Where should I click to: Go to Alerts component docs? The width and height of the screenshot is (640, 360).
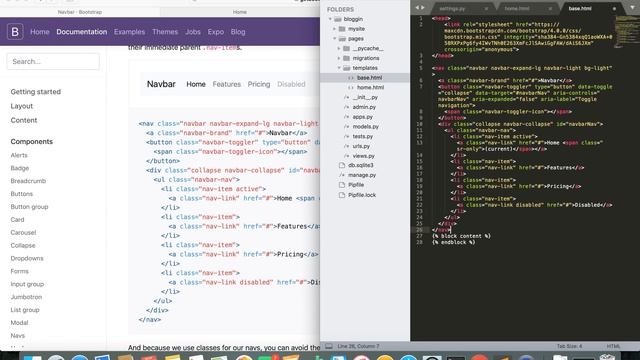[19, 155]
